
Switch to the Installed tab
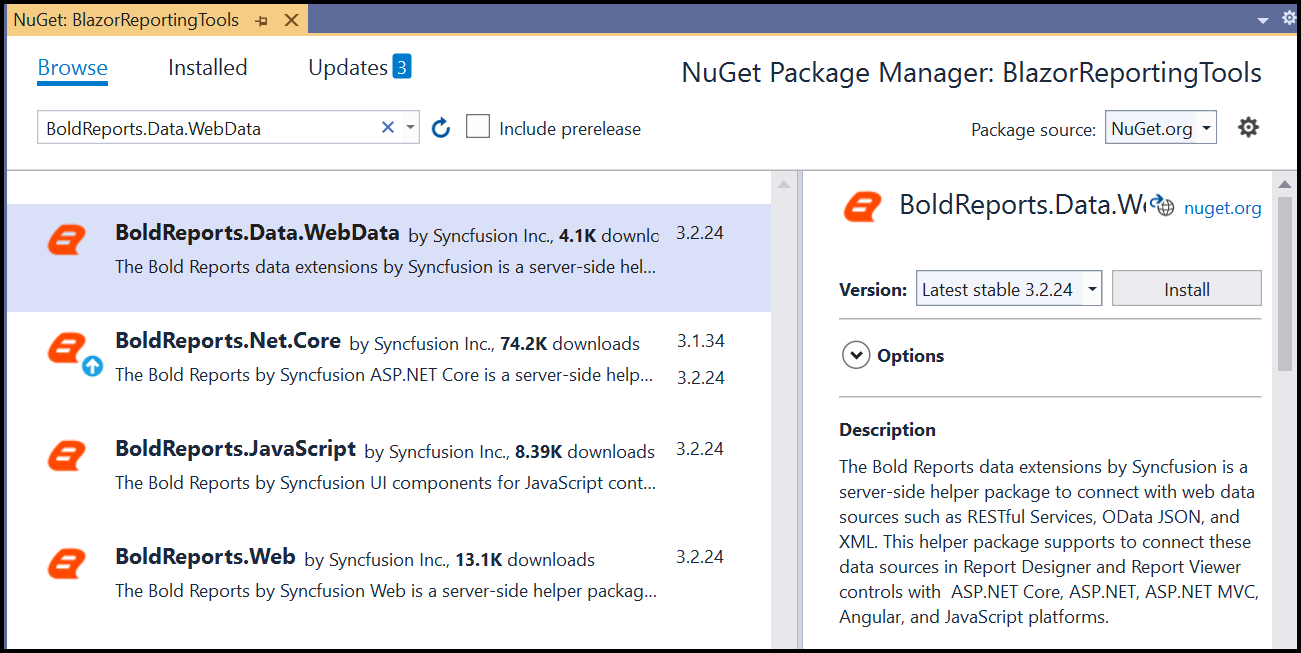click(208, 68)
